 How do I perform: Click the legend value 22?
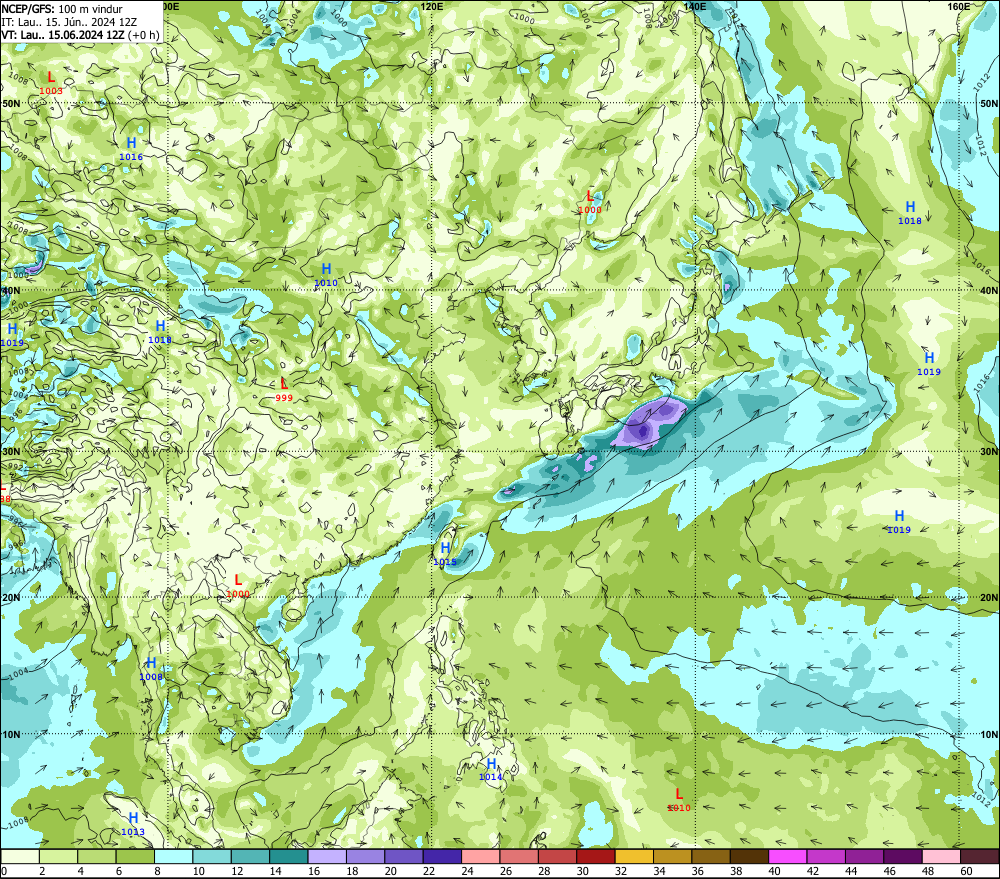coord(429,871)
